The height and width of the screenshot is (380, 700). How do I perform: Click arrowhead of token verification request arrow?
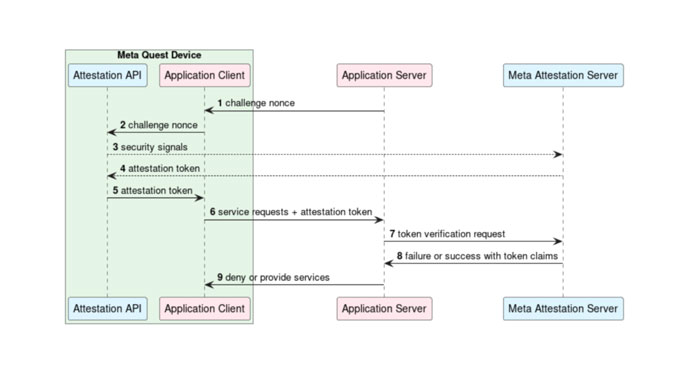[558, 242]
